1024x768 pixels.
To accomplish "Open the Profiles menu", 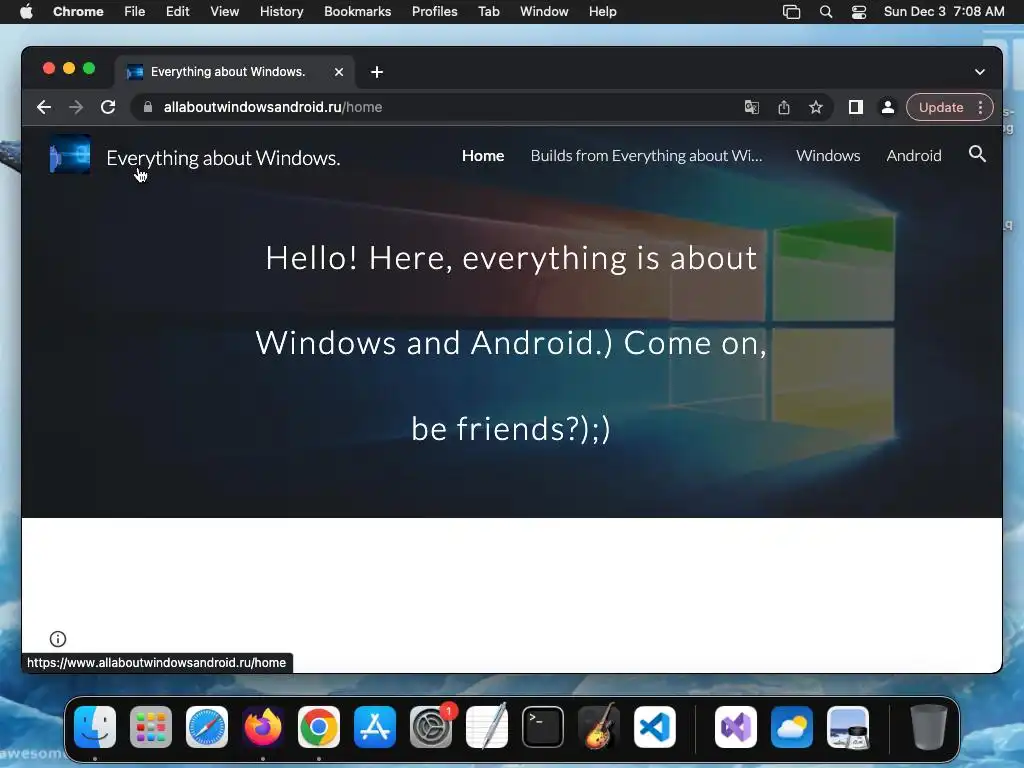I will [x=434, y=12].
